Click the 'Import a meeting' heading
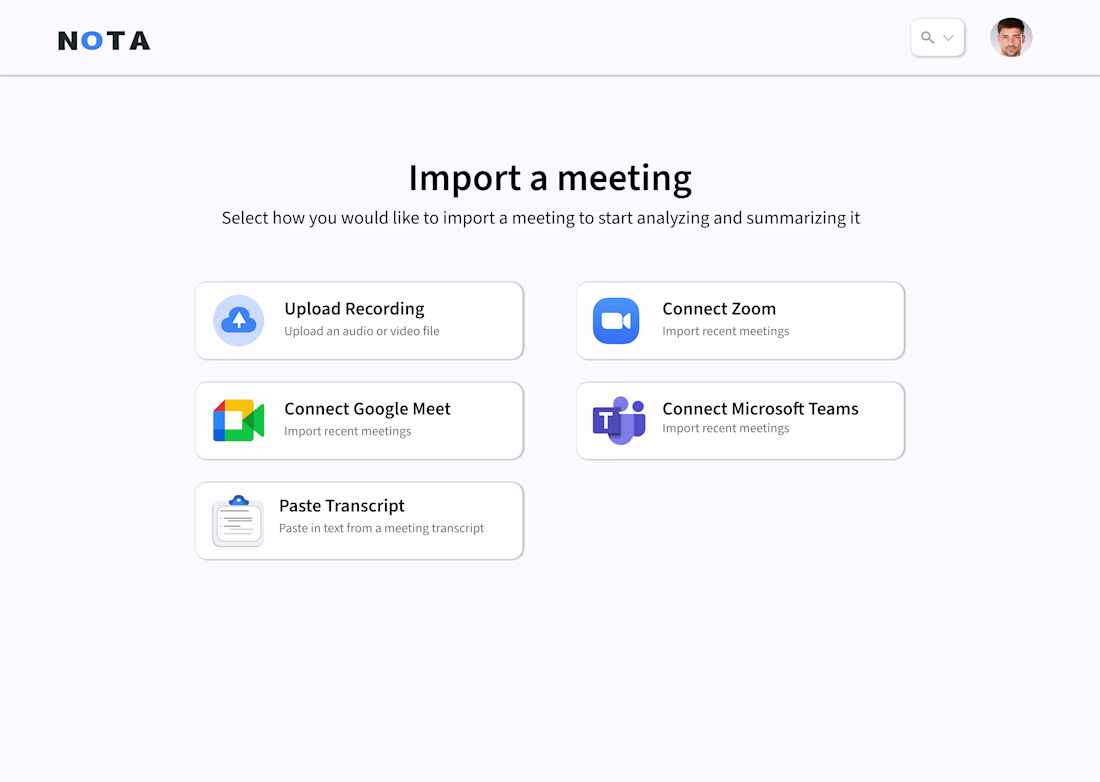Viewport: 1100px width, 782px height. pos(550,178)
